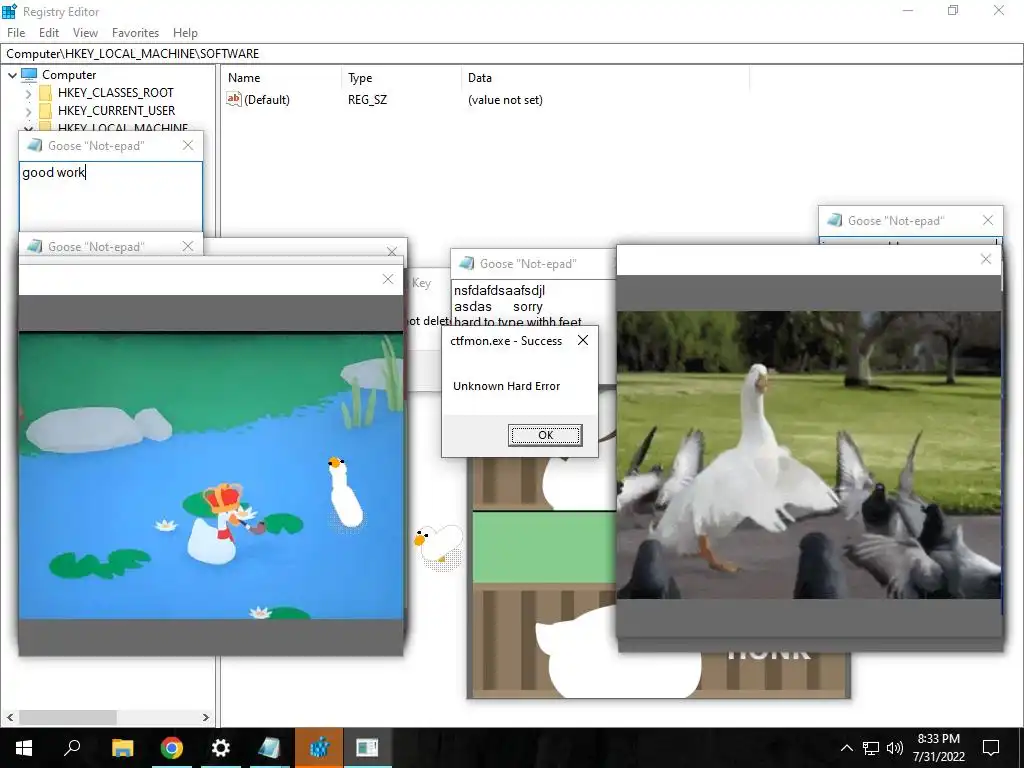Viewport: 1024px width, 768px height.
Task: Click notepad icon of right-side Goose Not-epad
Action: pos(835,220)
